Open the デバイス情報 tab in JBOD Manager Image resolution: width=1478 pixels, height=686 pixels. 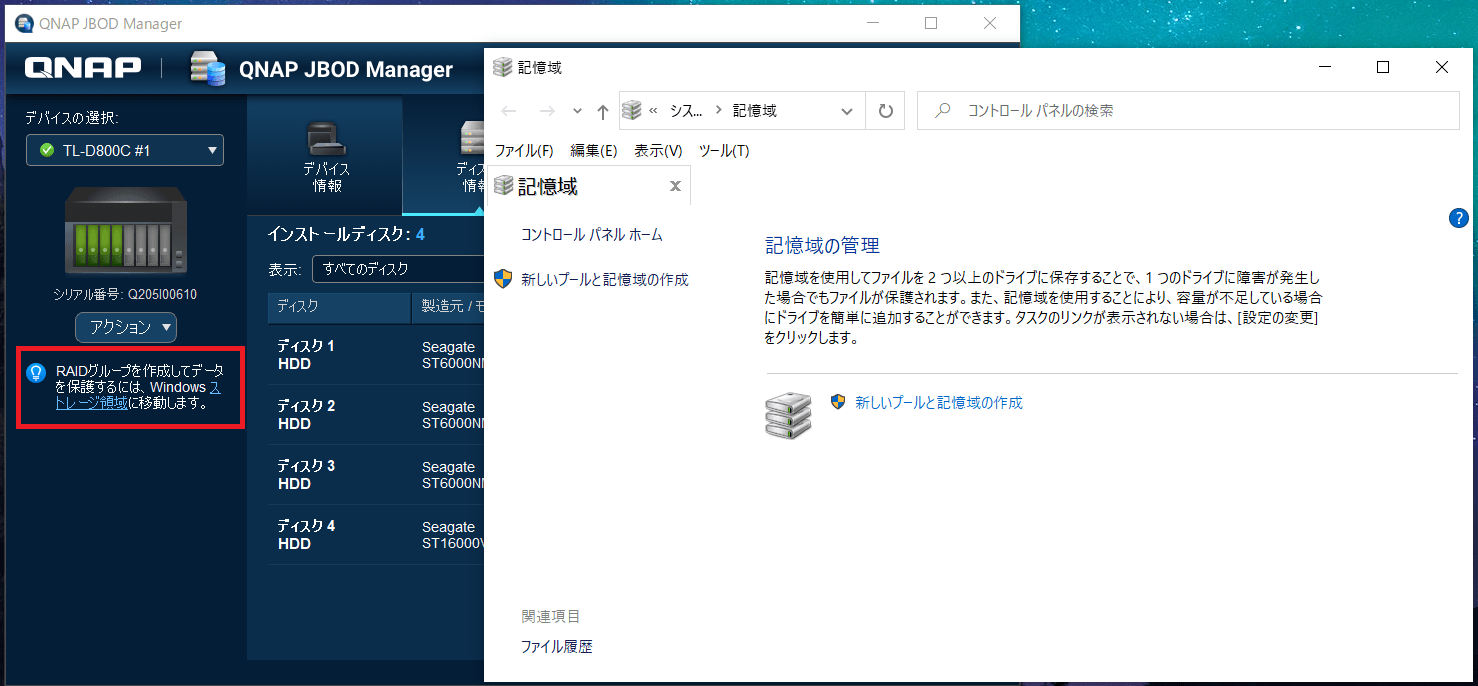[x=325, y=155]
